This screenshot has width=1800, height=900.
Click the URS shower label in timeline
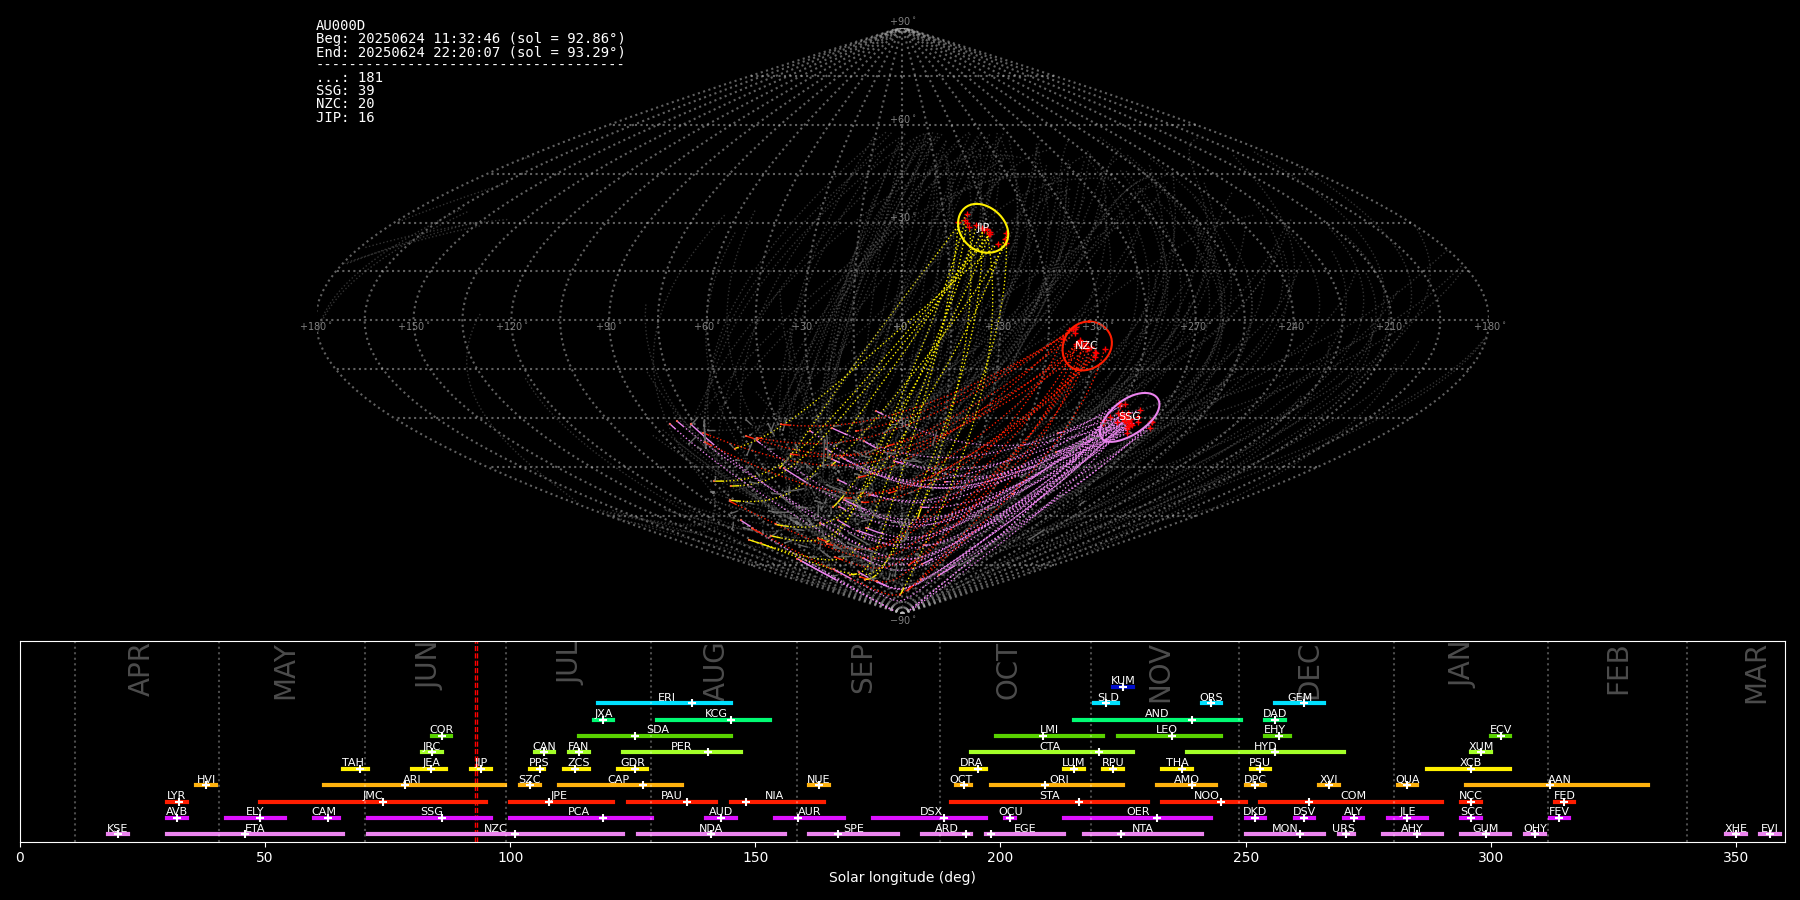[x=1343, y=829]
